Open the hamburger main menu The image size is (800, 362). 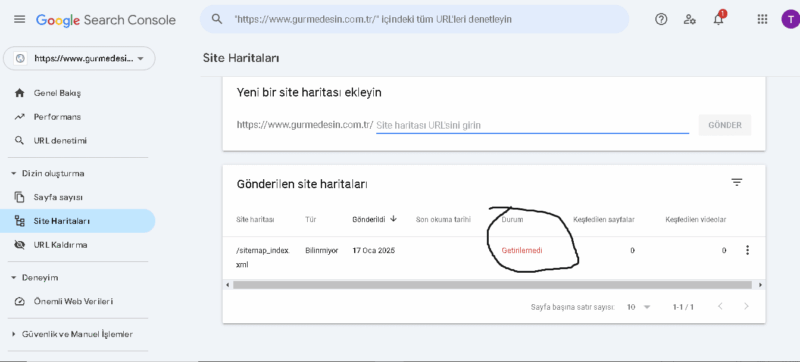tap(19, 19)
